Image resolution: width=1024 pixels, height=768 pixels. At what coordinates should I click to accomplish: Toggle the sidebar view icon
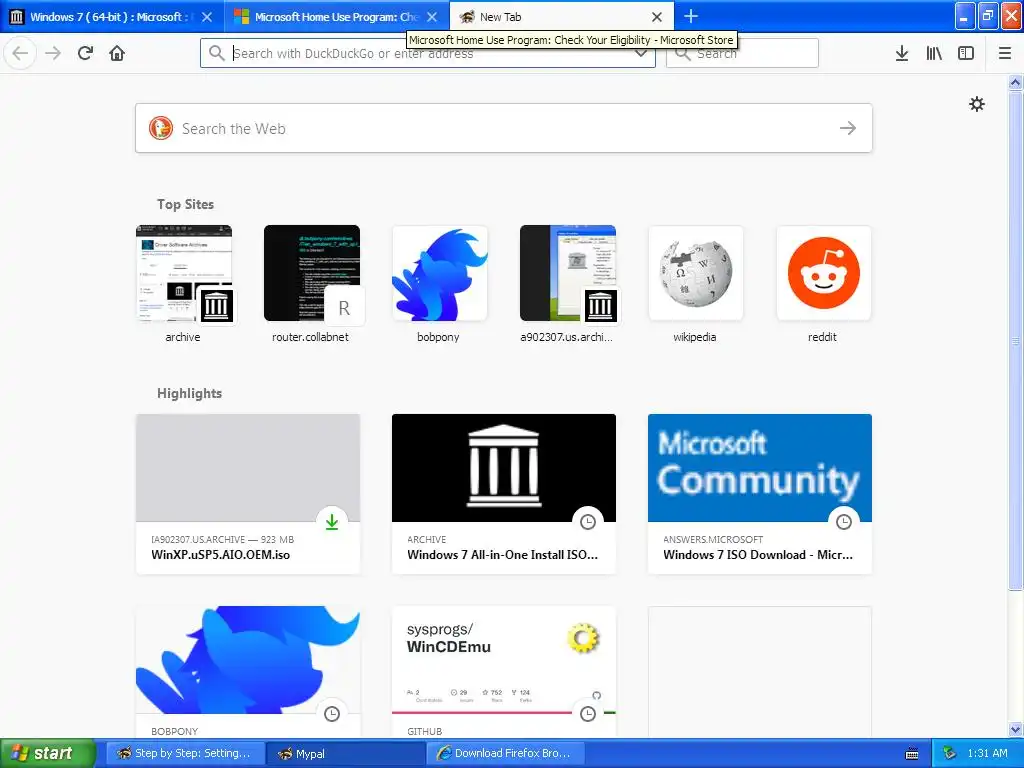[x=966, y=54]
